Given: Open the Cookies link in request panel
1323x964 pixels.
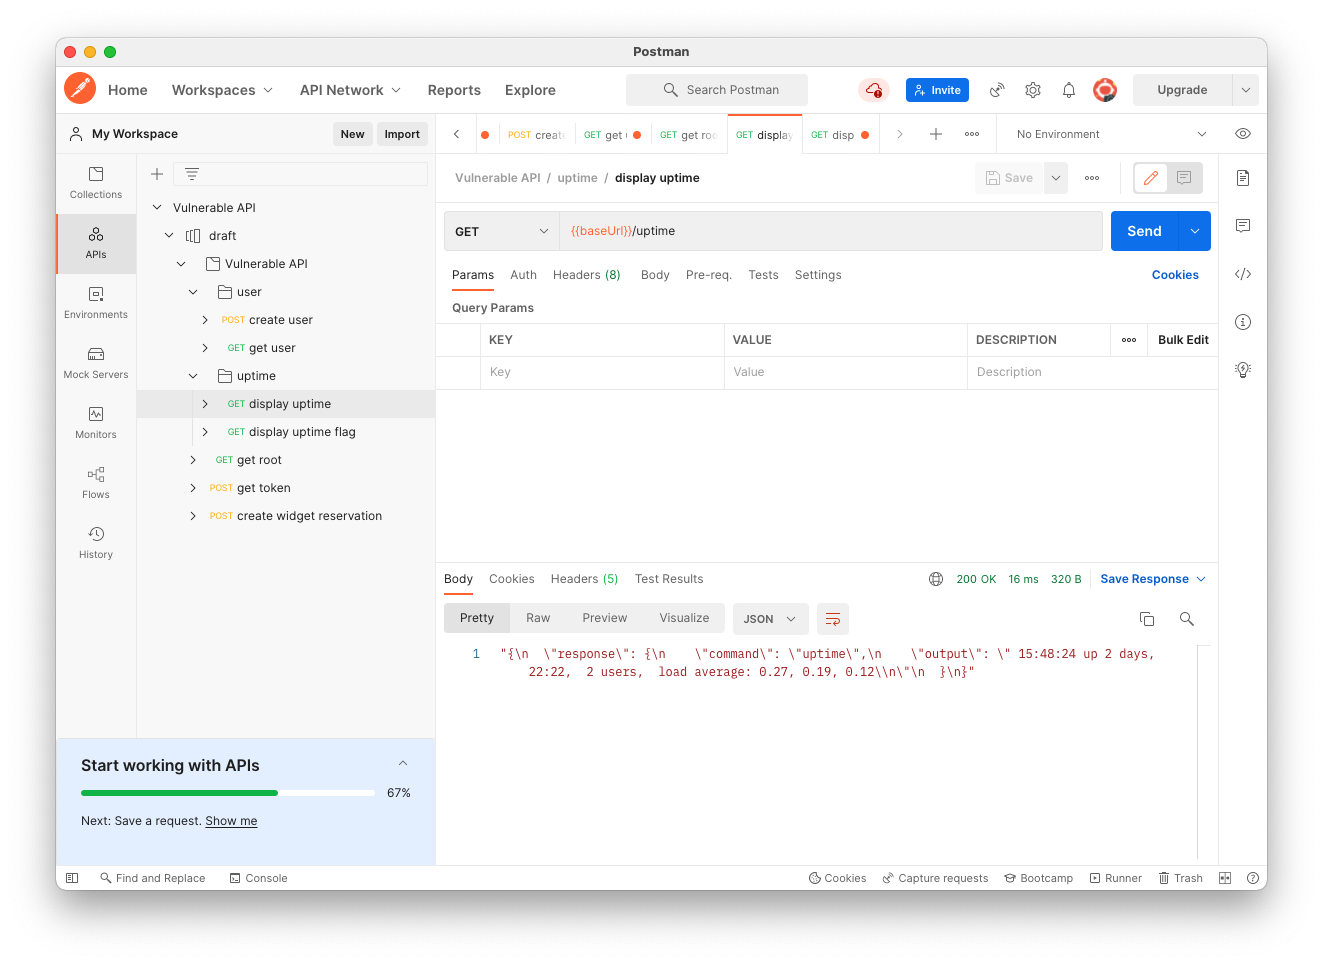Looking at the screenshot, I should pyautogui.click(x=1175, y=275).
